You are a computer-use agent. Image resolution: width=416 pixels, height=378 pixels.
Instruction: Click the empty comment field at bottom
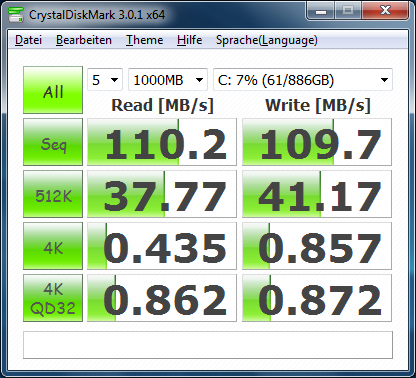(x=208, y=345)
